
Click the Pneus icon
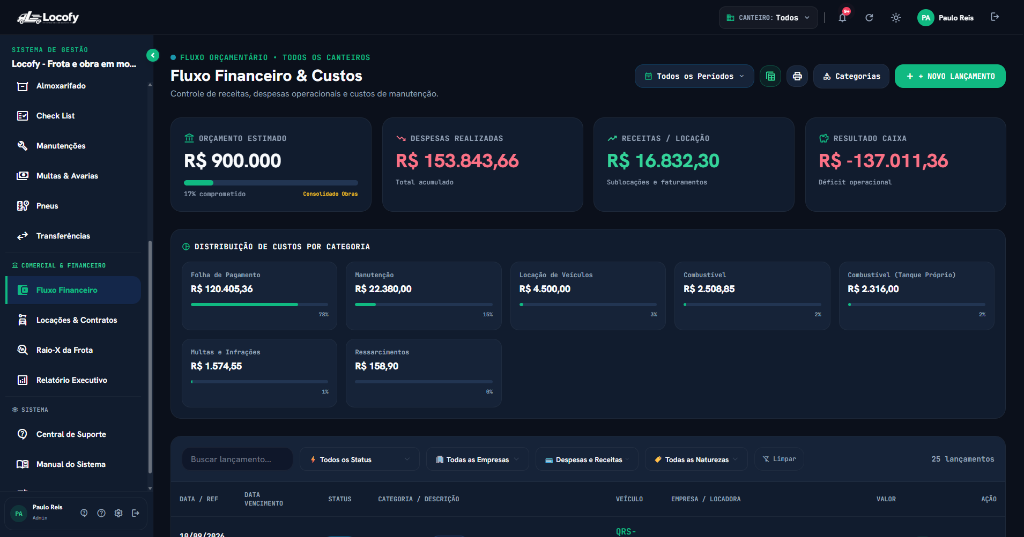point(22,206)
